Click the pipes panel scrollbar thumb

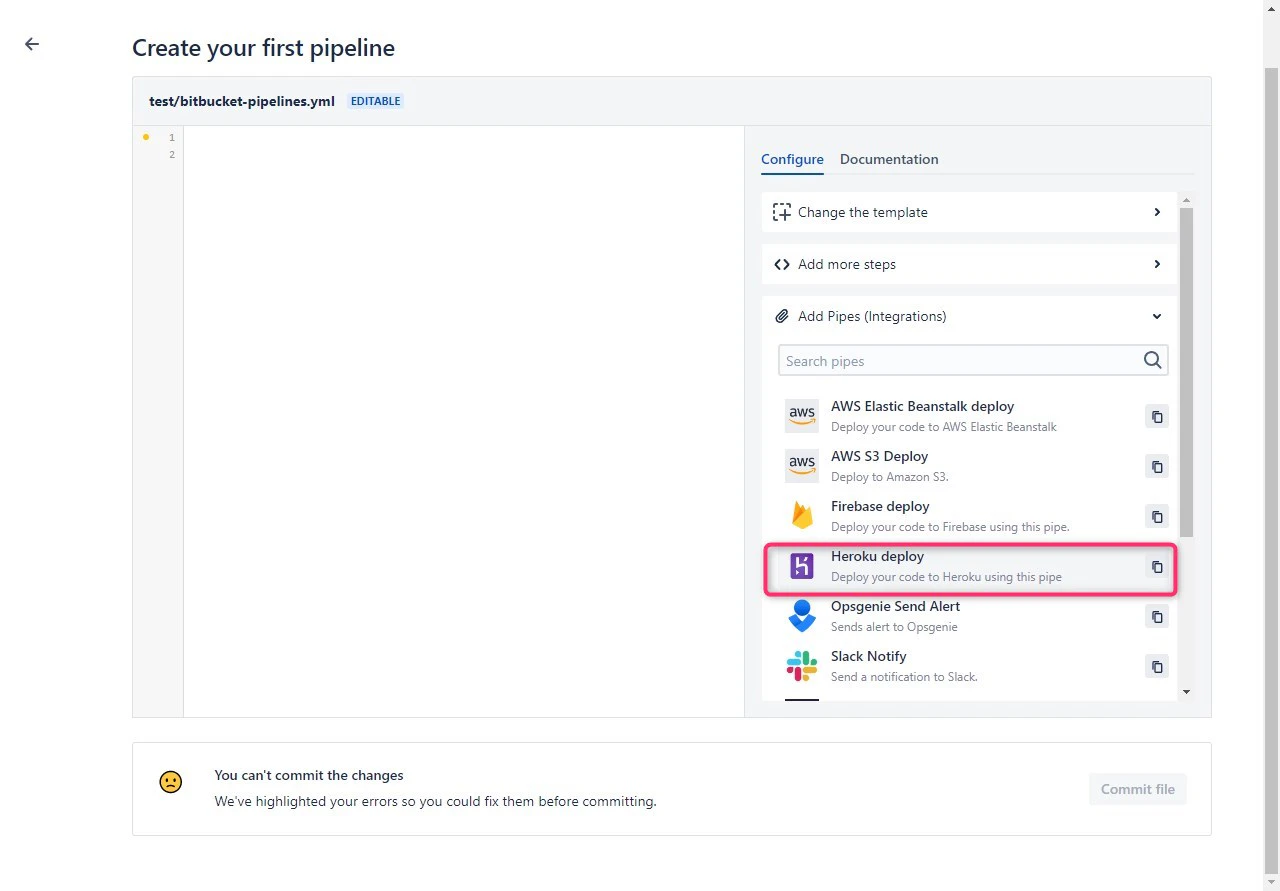tap(1186, 372)
